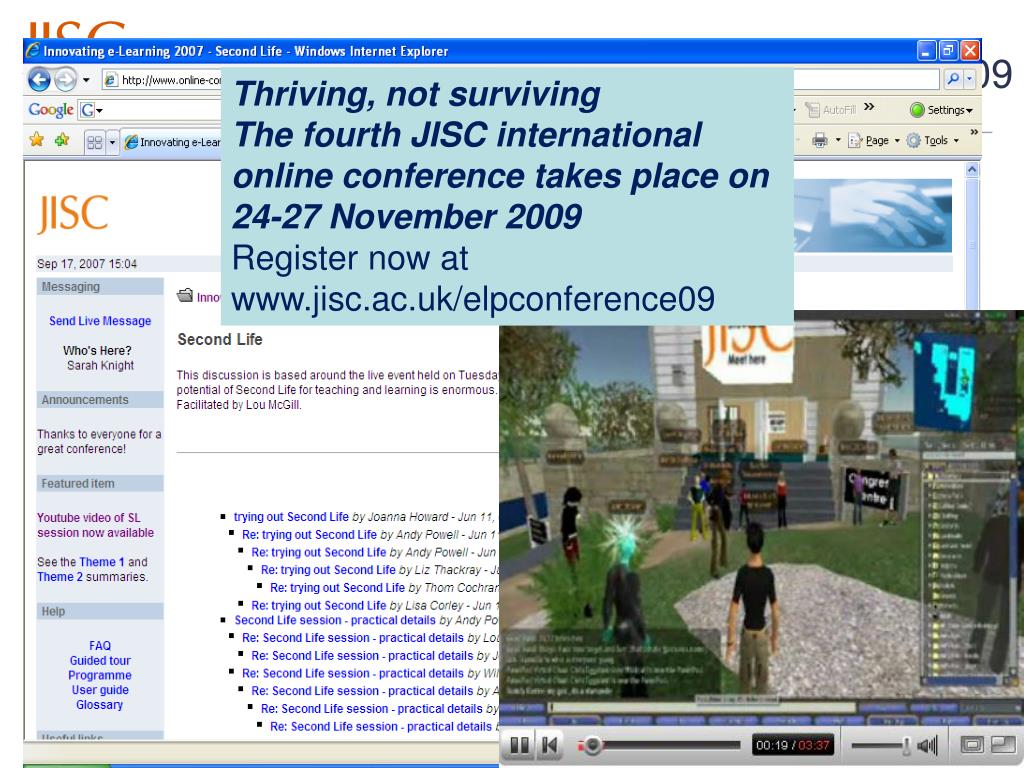Click the 00:19 / 03:37 time display
Viewport: 1024px width, 768px height.
pos(793,744)
